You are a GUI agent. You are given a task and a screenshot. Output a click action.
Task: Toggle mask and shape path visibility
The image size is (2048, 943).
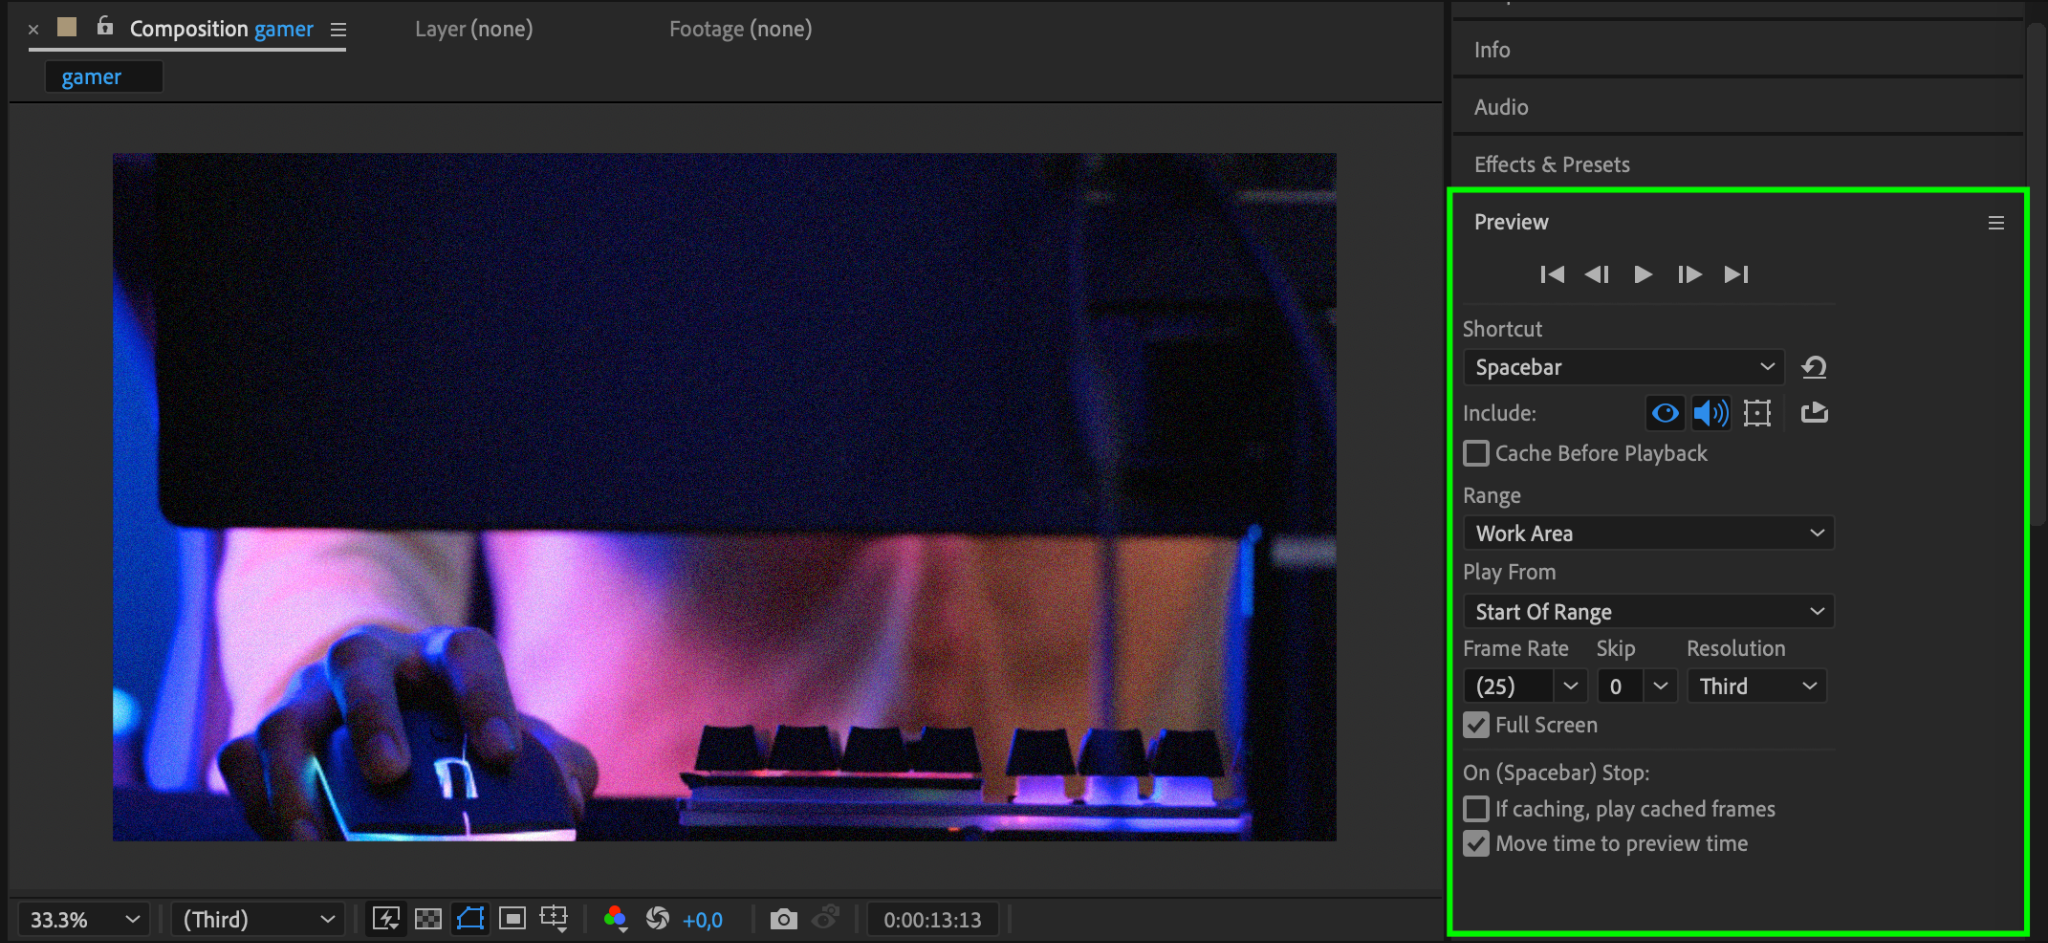pyautogui.click(x=470, y=919)
